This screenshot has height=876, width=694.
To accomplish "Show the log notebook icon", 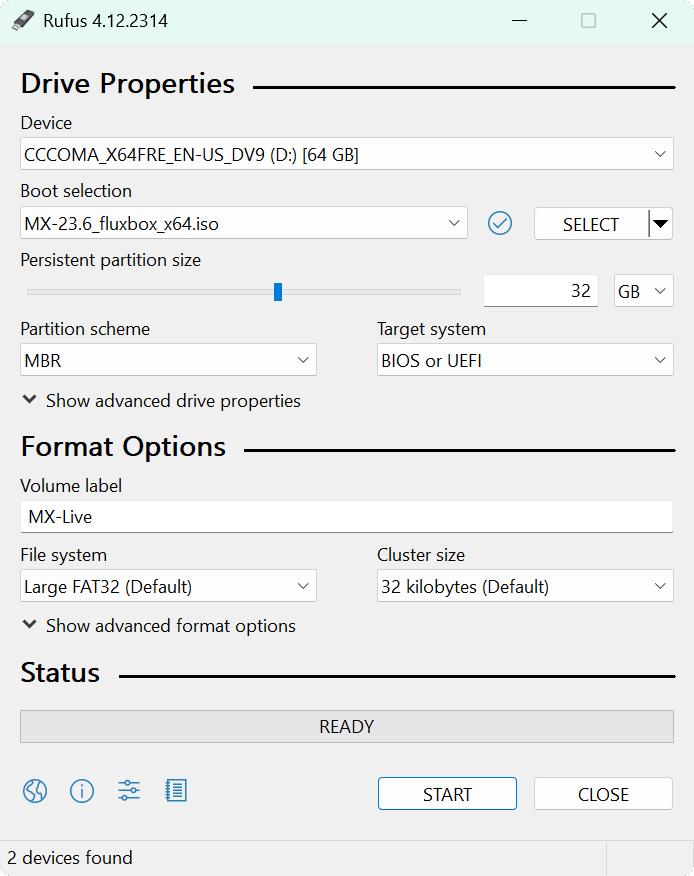I will point(176,792).
